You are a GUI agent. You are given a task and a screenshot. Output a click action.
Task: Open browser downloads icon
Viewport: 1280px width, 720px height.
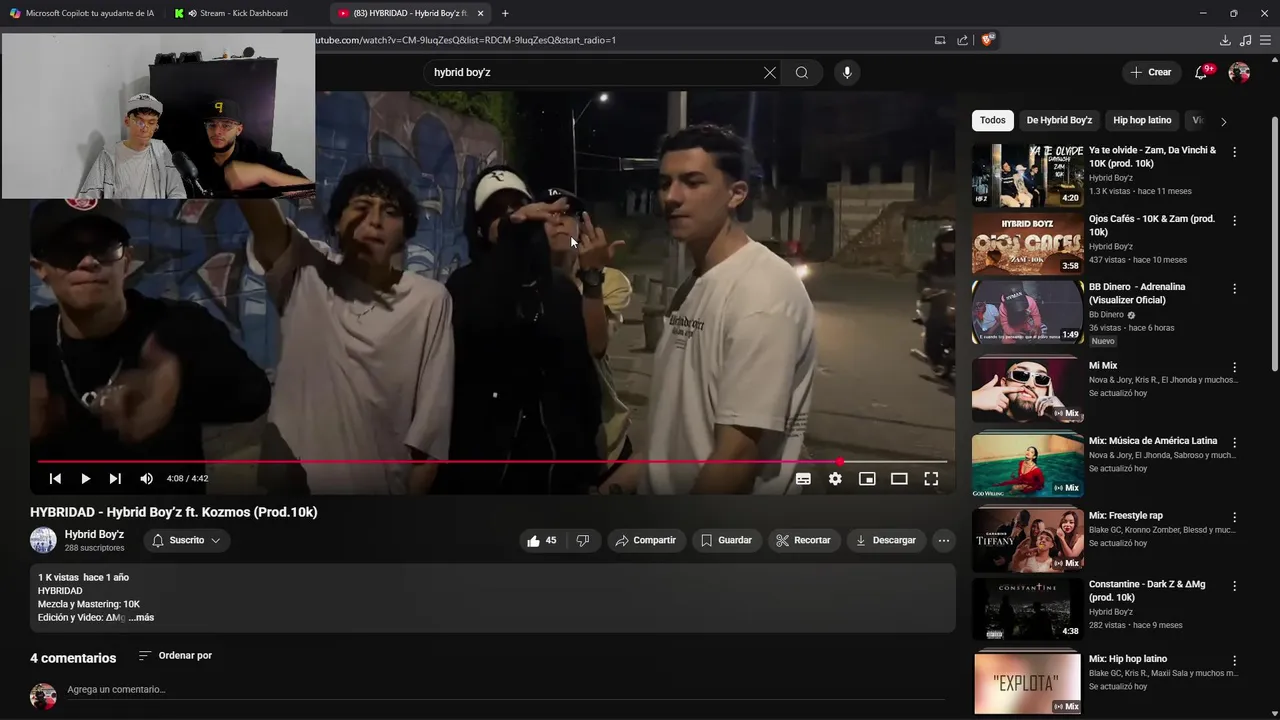[x=1225, y=40]
